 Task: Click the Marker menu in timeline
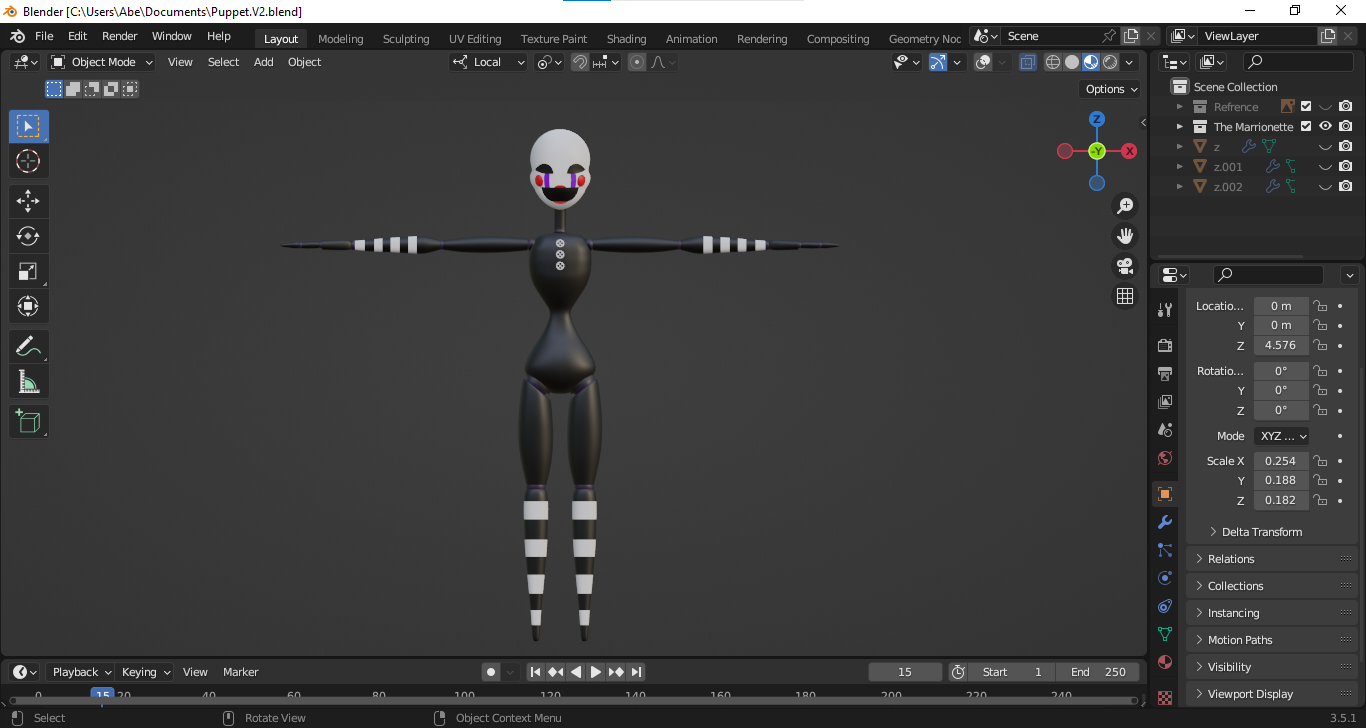(x=241, y=672)
